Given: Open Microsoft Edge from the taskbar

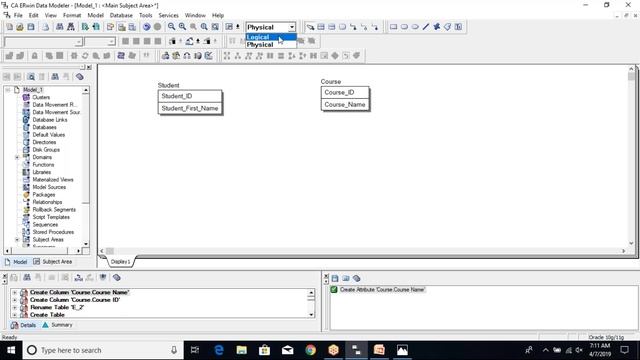Looking at the screenshot, I should [x=219, y=350].
